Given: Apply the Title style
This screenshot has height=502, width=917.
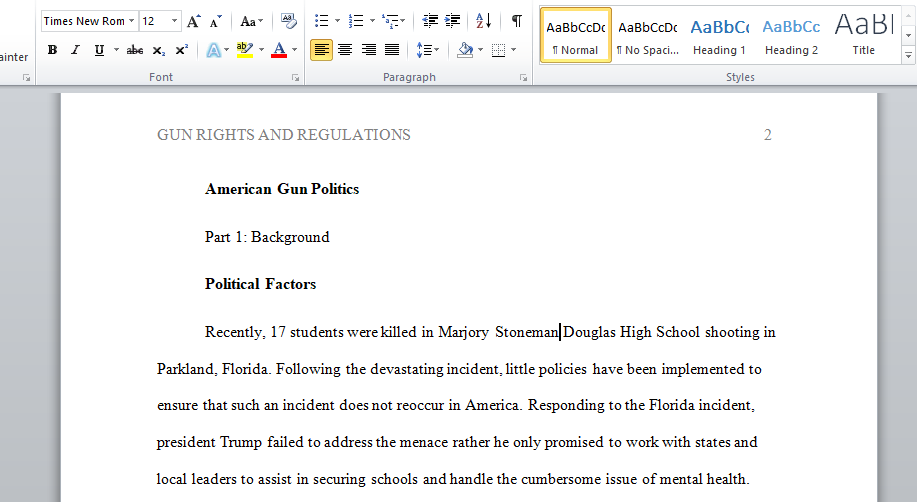Looking at the screenshot, I should 864,36.
